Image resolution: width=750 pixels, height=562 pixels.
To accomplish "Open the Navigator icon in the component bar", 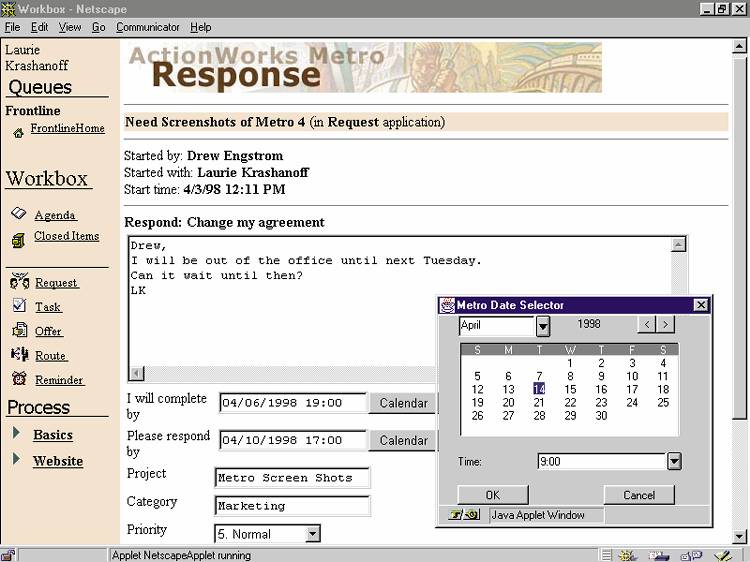I will click(627, 555).
